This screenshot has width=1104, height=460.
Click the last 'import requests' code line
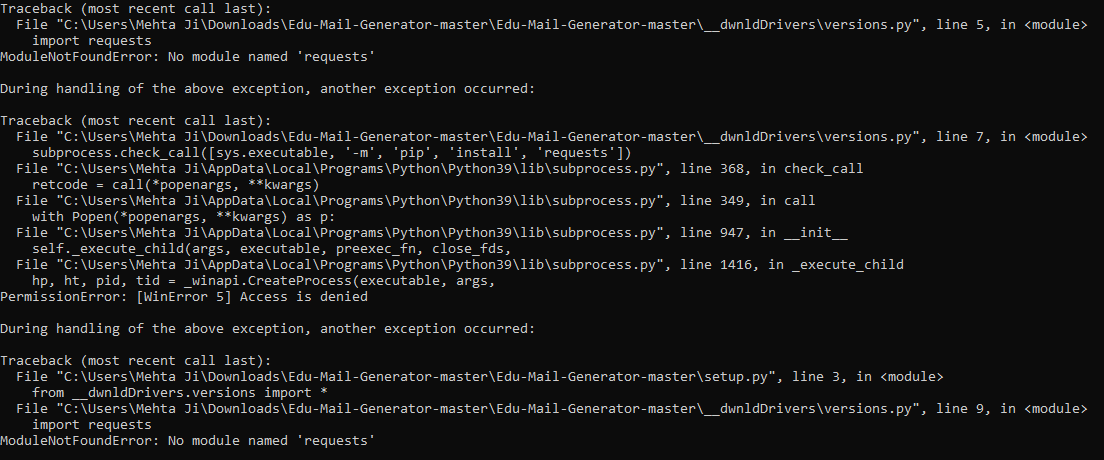click(x=92, y=424)
